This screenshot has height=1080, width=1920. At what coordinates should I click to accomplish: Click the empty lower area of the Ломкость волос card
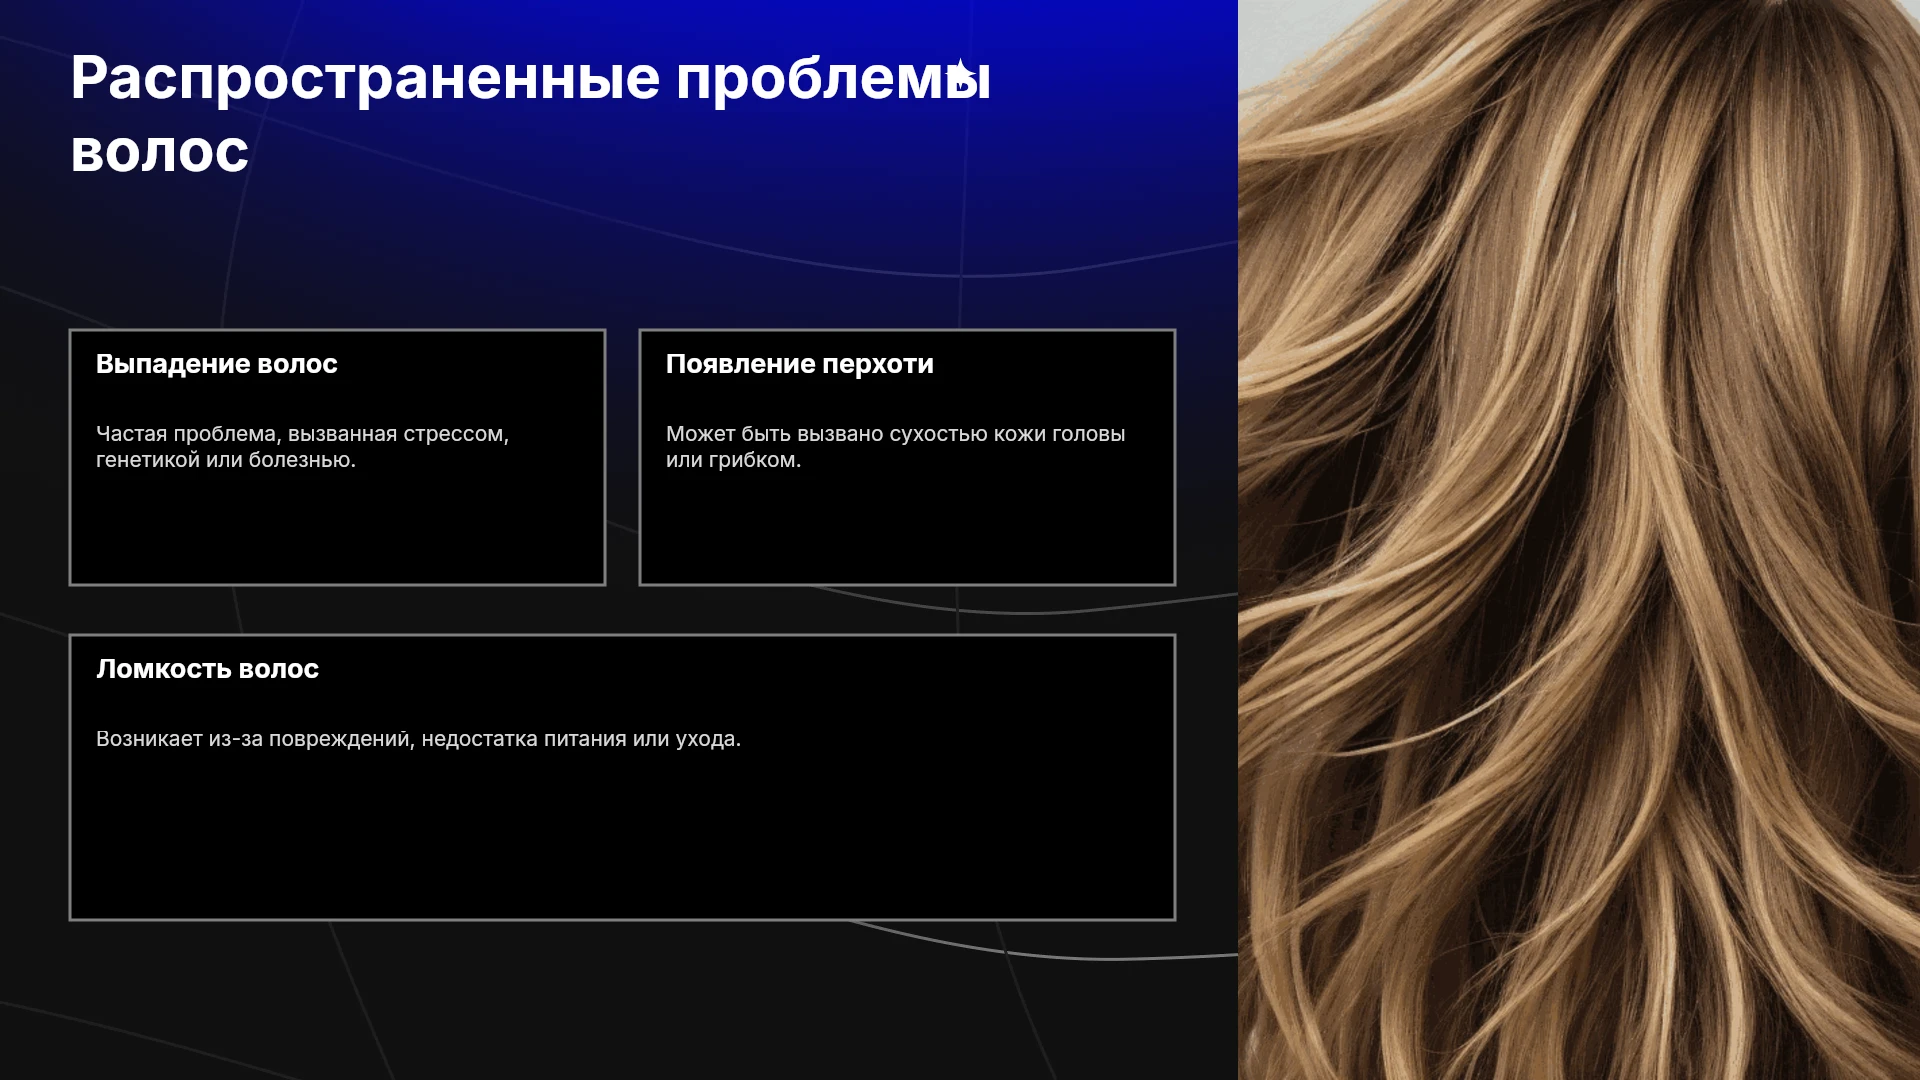point(622,840)
